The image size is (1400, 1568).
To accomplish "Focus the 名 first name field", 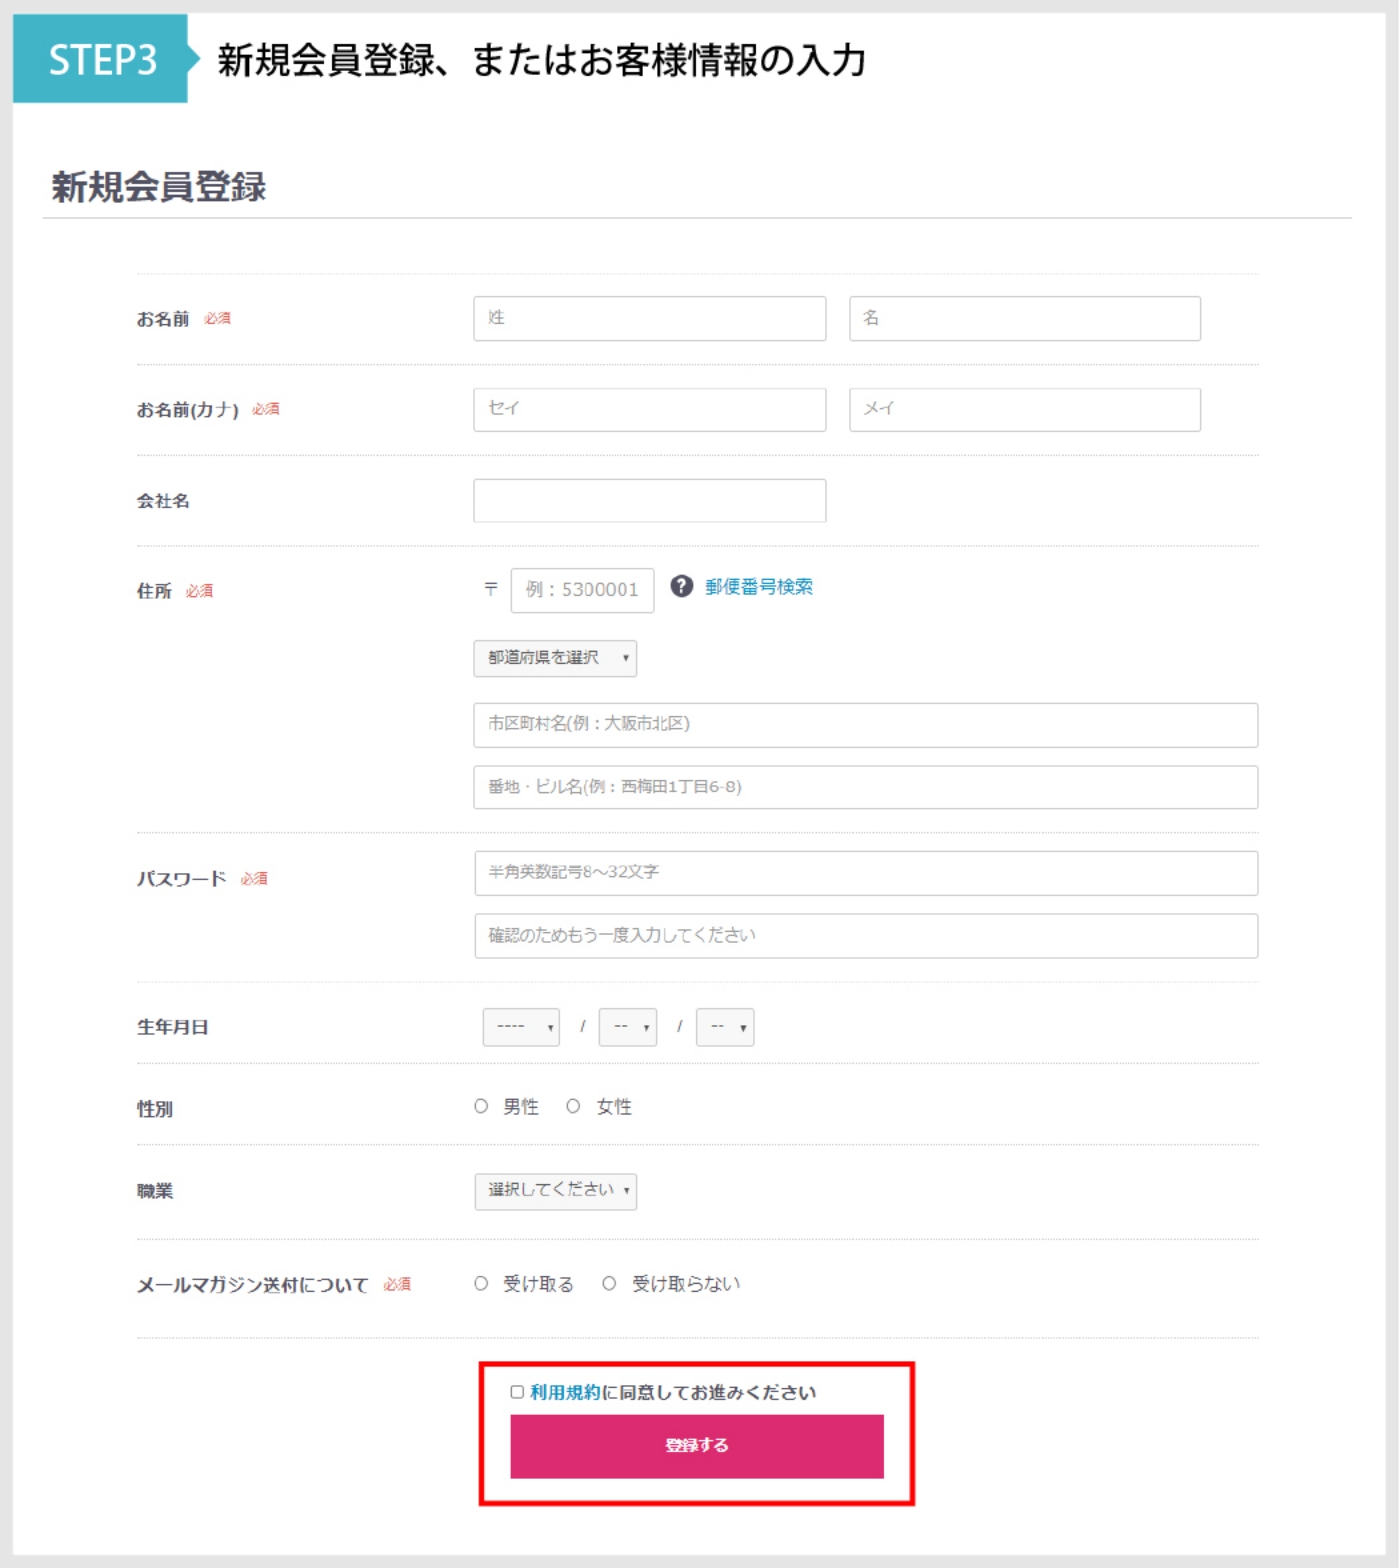I will (x=1024, y=318).
